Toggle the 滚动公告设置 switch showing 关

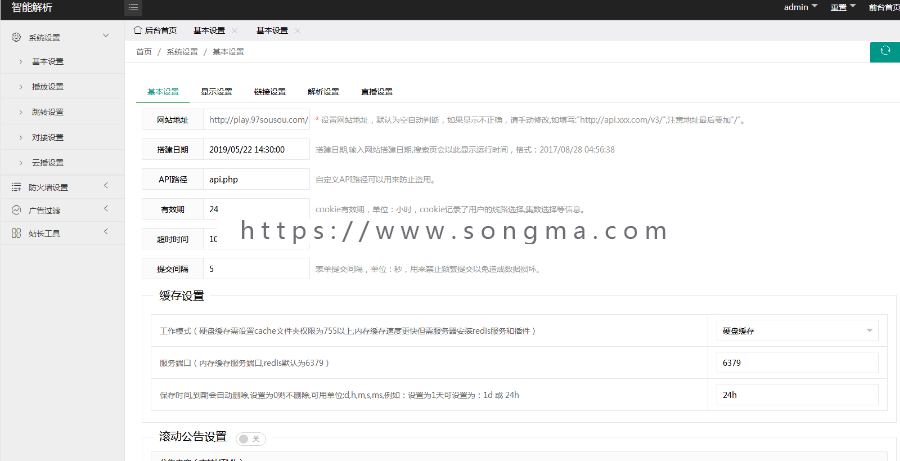pyautogui.click(x=251, y=439)
